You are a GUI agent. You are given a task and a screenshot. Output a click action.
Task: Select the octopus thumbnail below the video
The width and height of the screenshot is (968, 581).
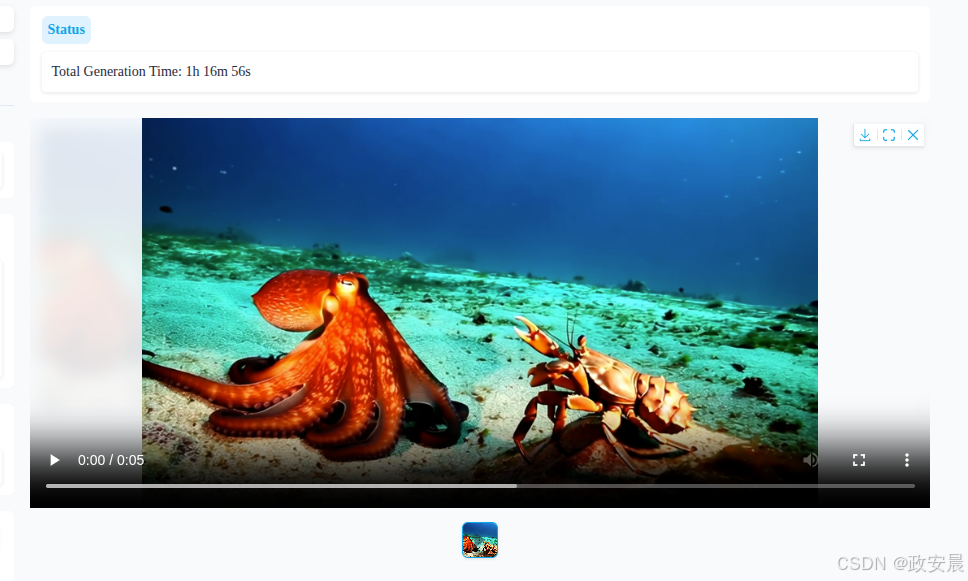(x=480, y=540)
